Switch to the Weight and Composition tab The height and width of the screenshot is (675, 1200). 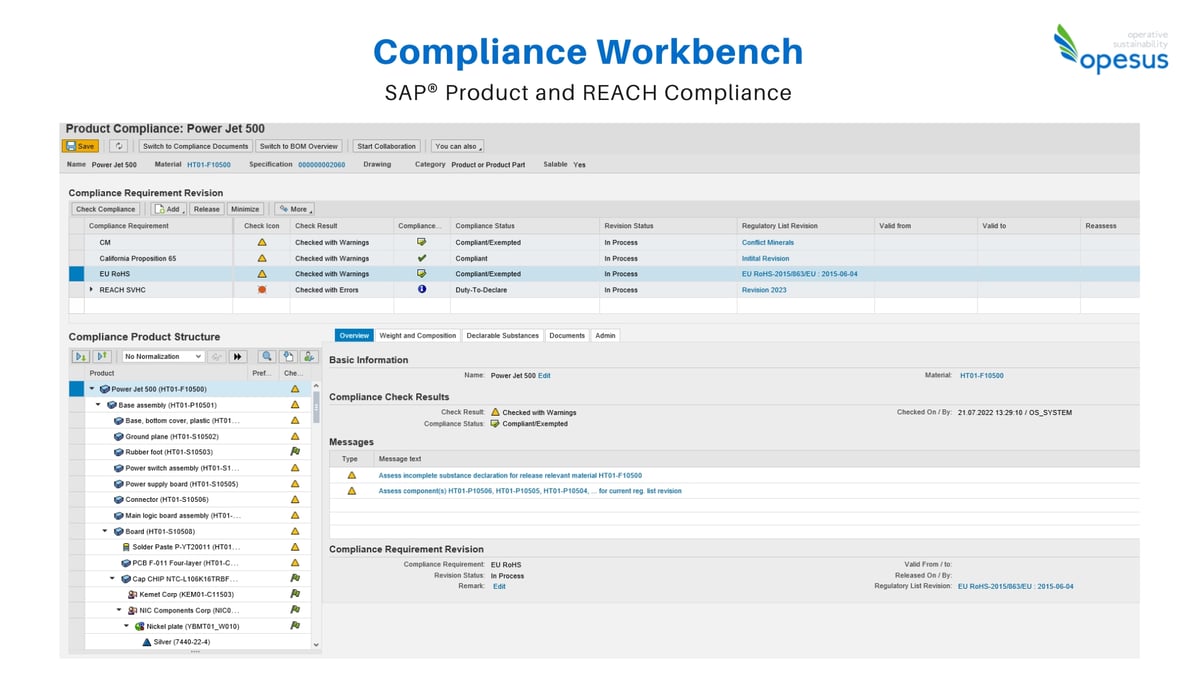[x=417, y=336]
